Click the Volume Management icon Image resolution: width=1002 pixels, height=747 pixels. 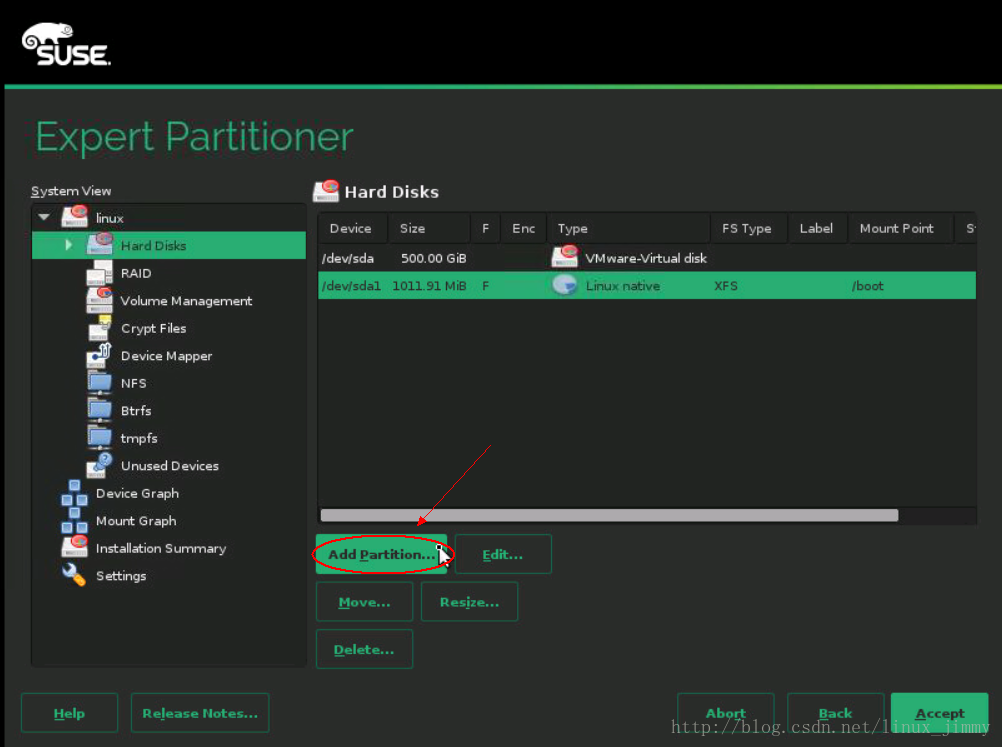pyautogui.click(x=100, y=300)
